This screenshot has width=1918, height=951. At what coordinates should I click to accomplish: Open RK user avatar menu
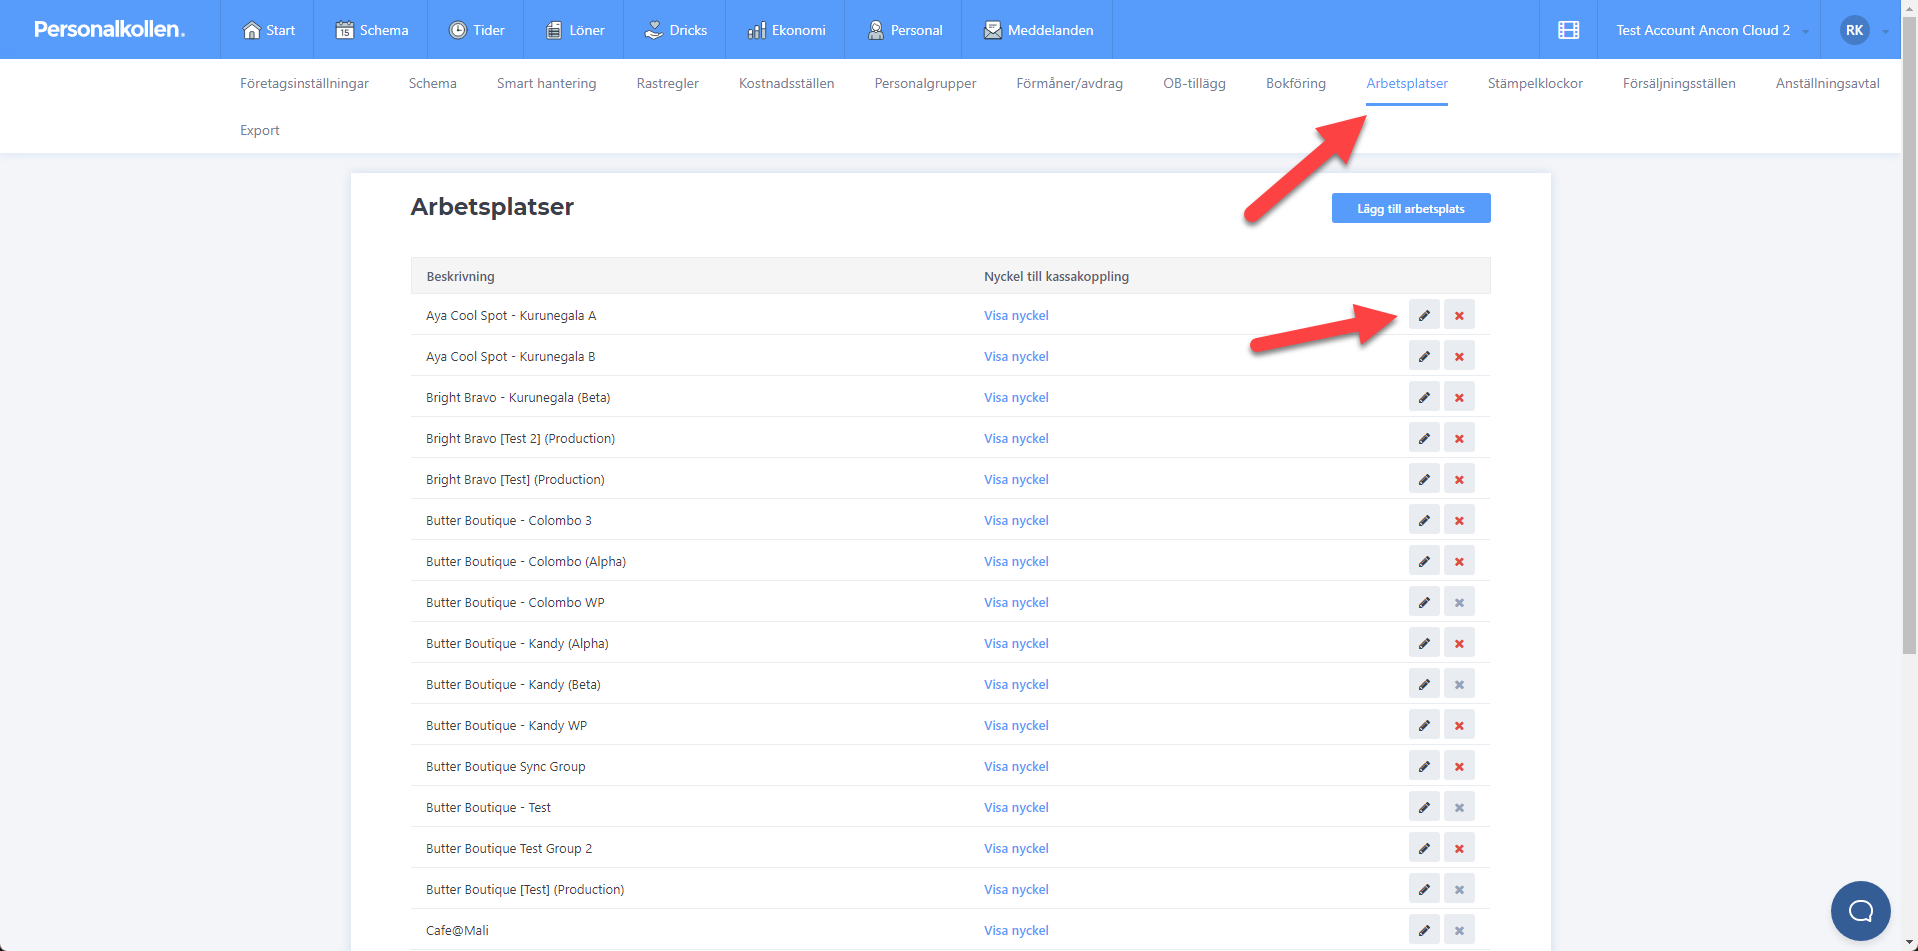(x=1855, y=30)
